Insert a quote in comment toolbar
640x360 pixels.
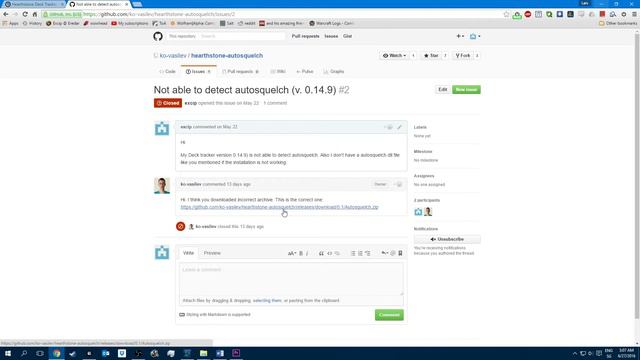pyautogui.click(x=321, y=253)
